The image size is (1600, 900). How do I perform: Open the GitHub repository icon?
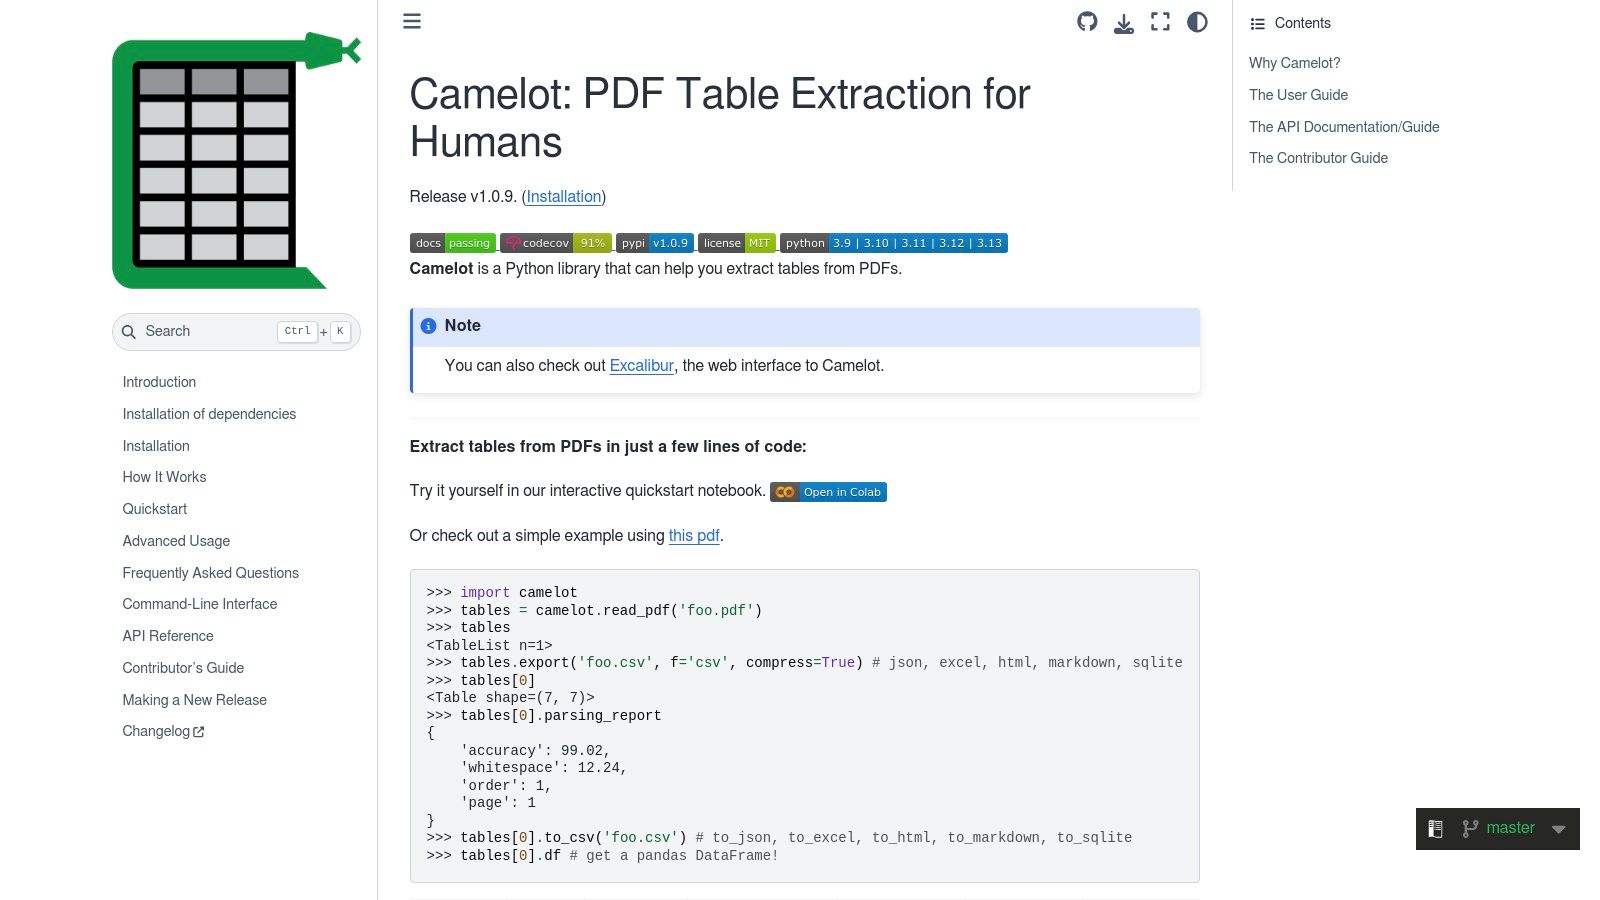pos(1087,22)
